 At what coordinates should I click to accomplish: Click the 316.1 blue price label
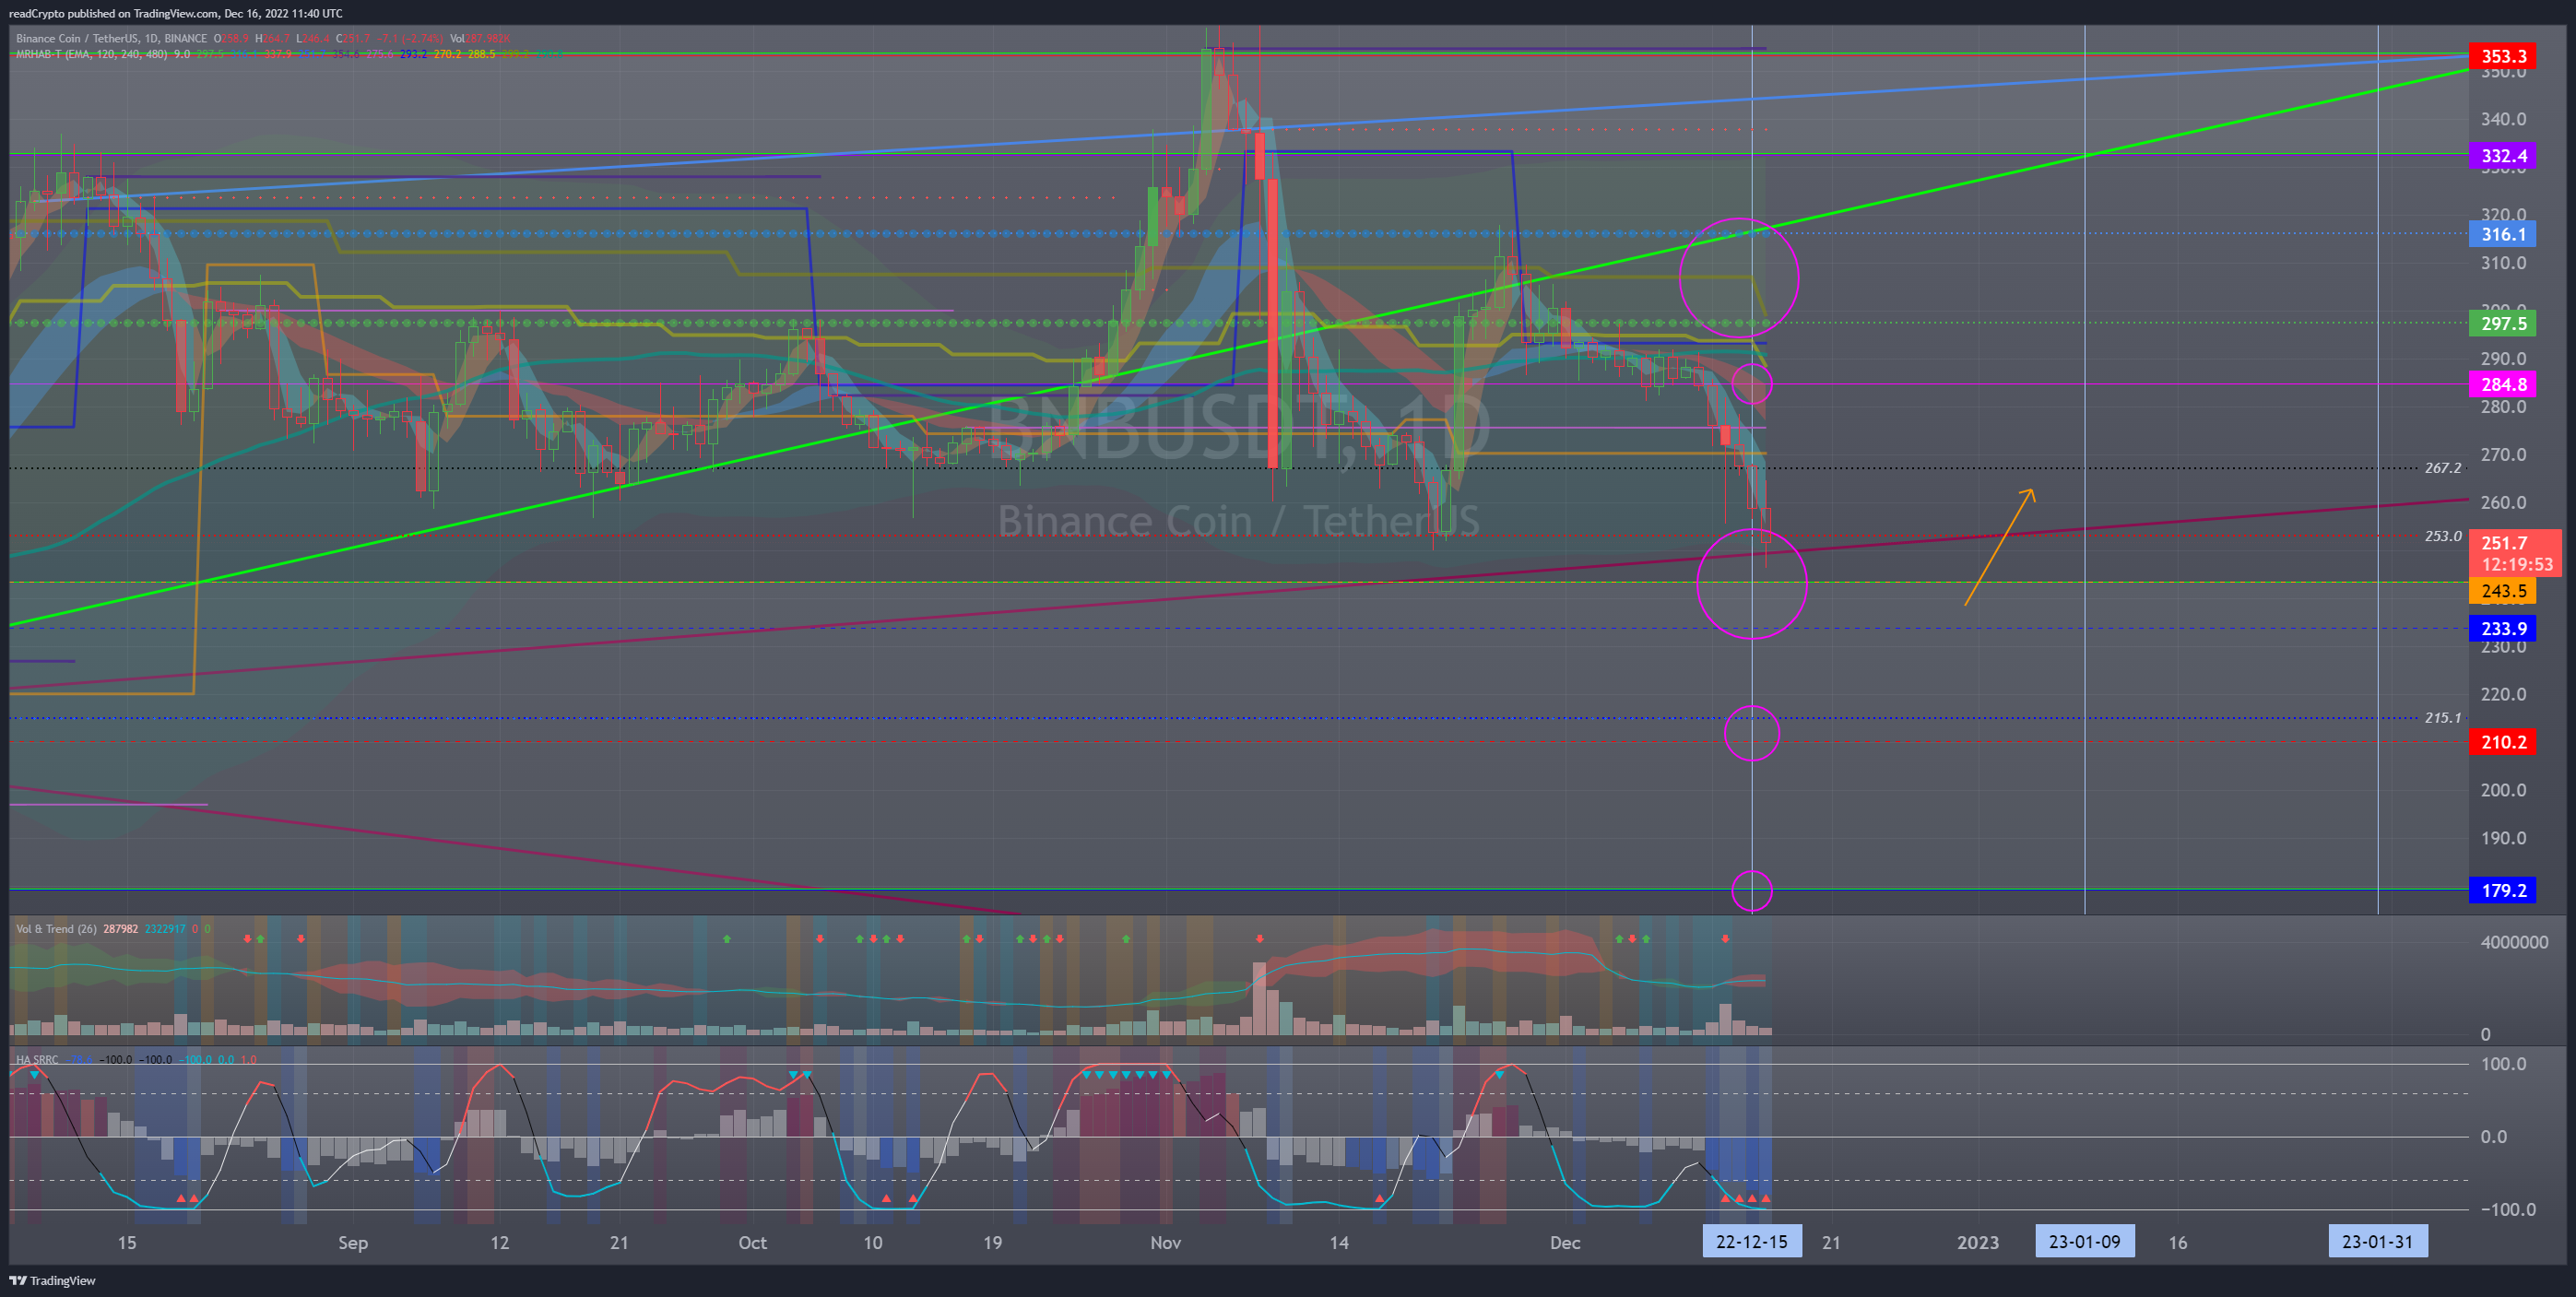click(2503, 235)
